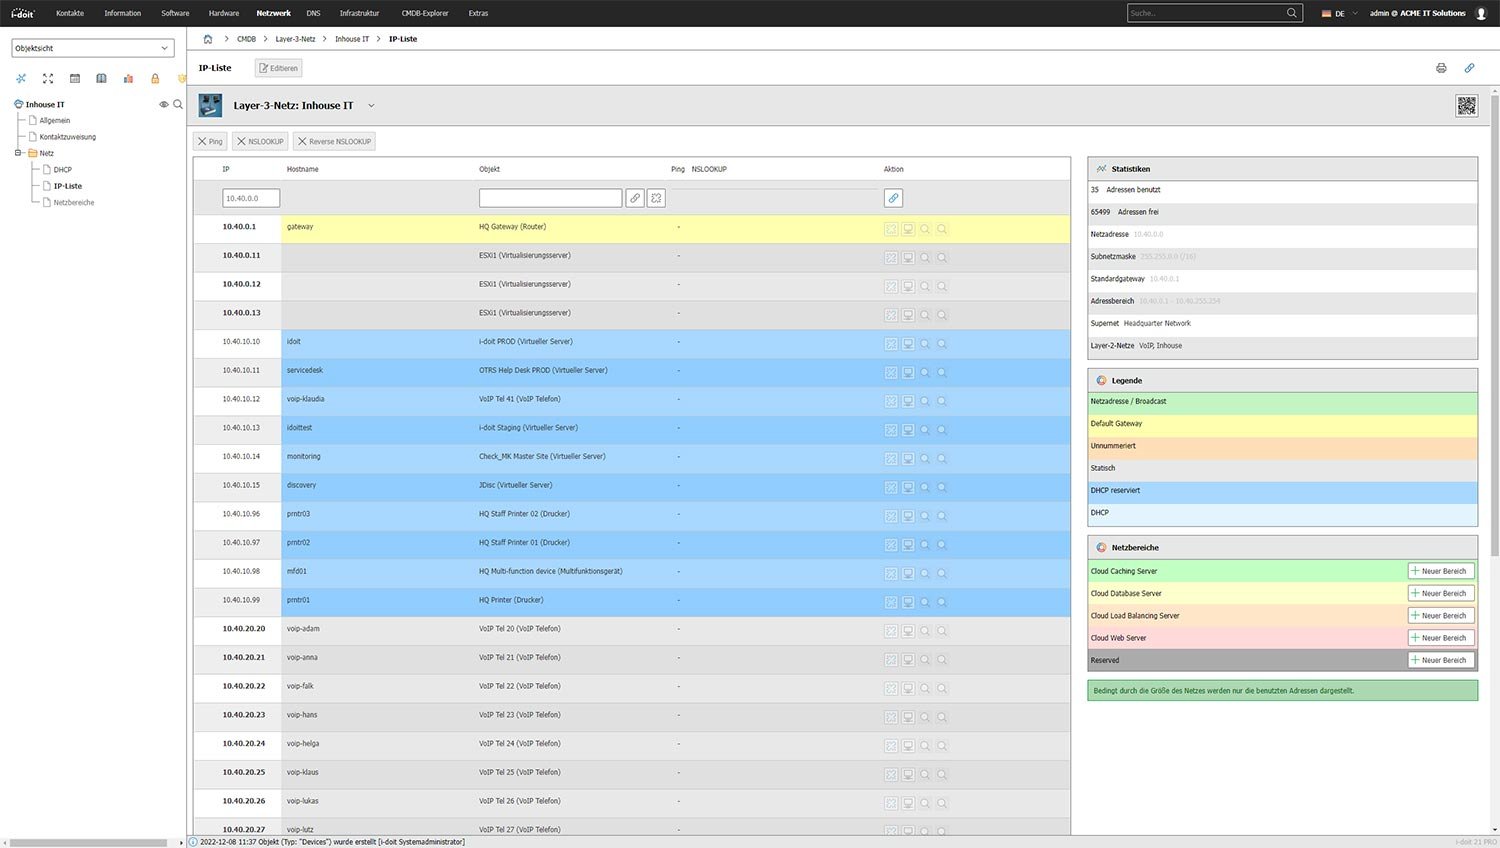Click the Netzadresse / Broadcast legend color row
Viewport: 1500px width, 848px height.
[x=1283, y=402]
